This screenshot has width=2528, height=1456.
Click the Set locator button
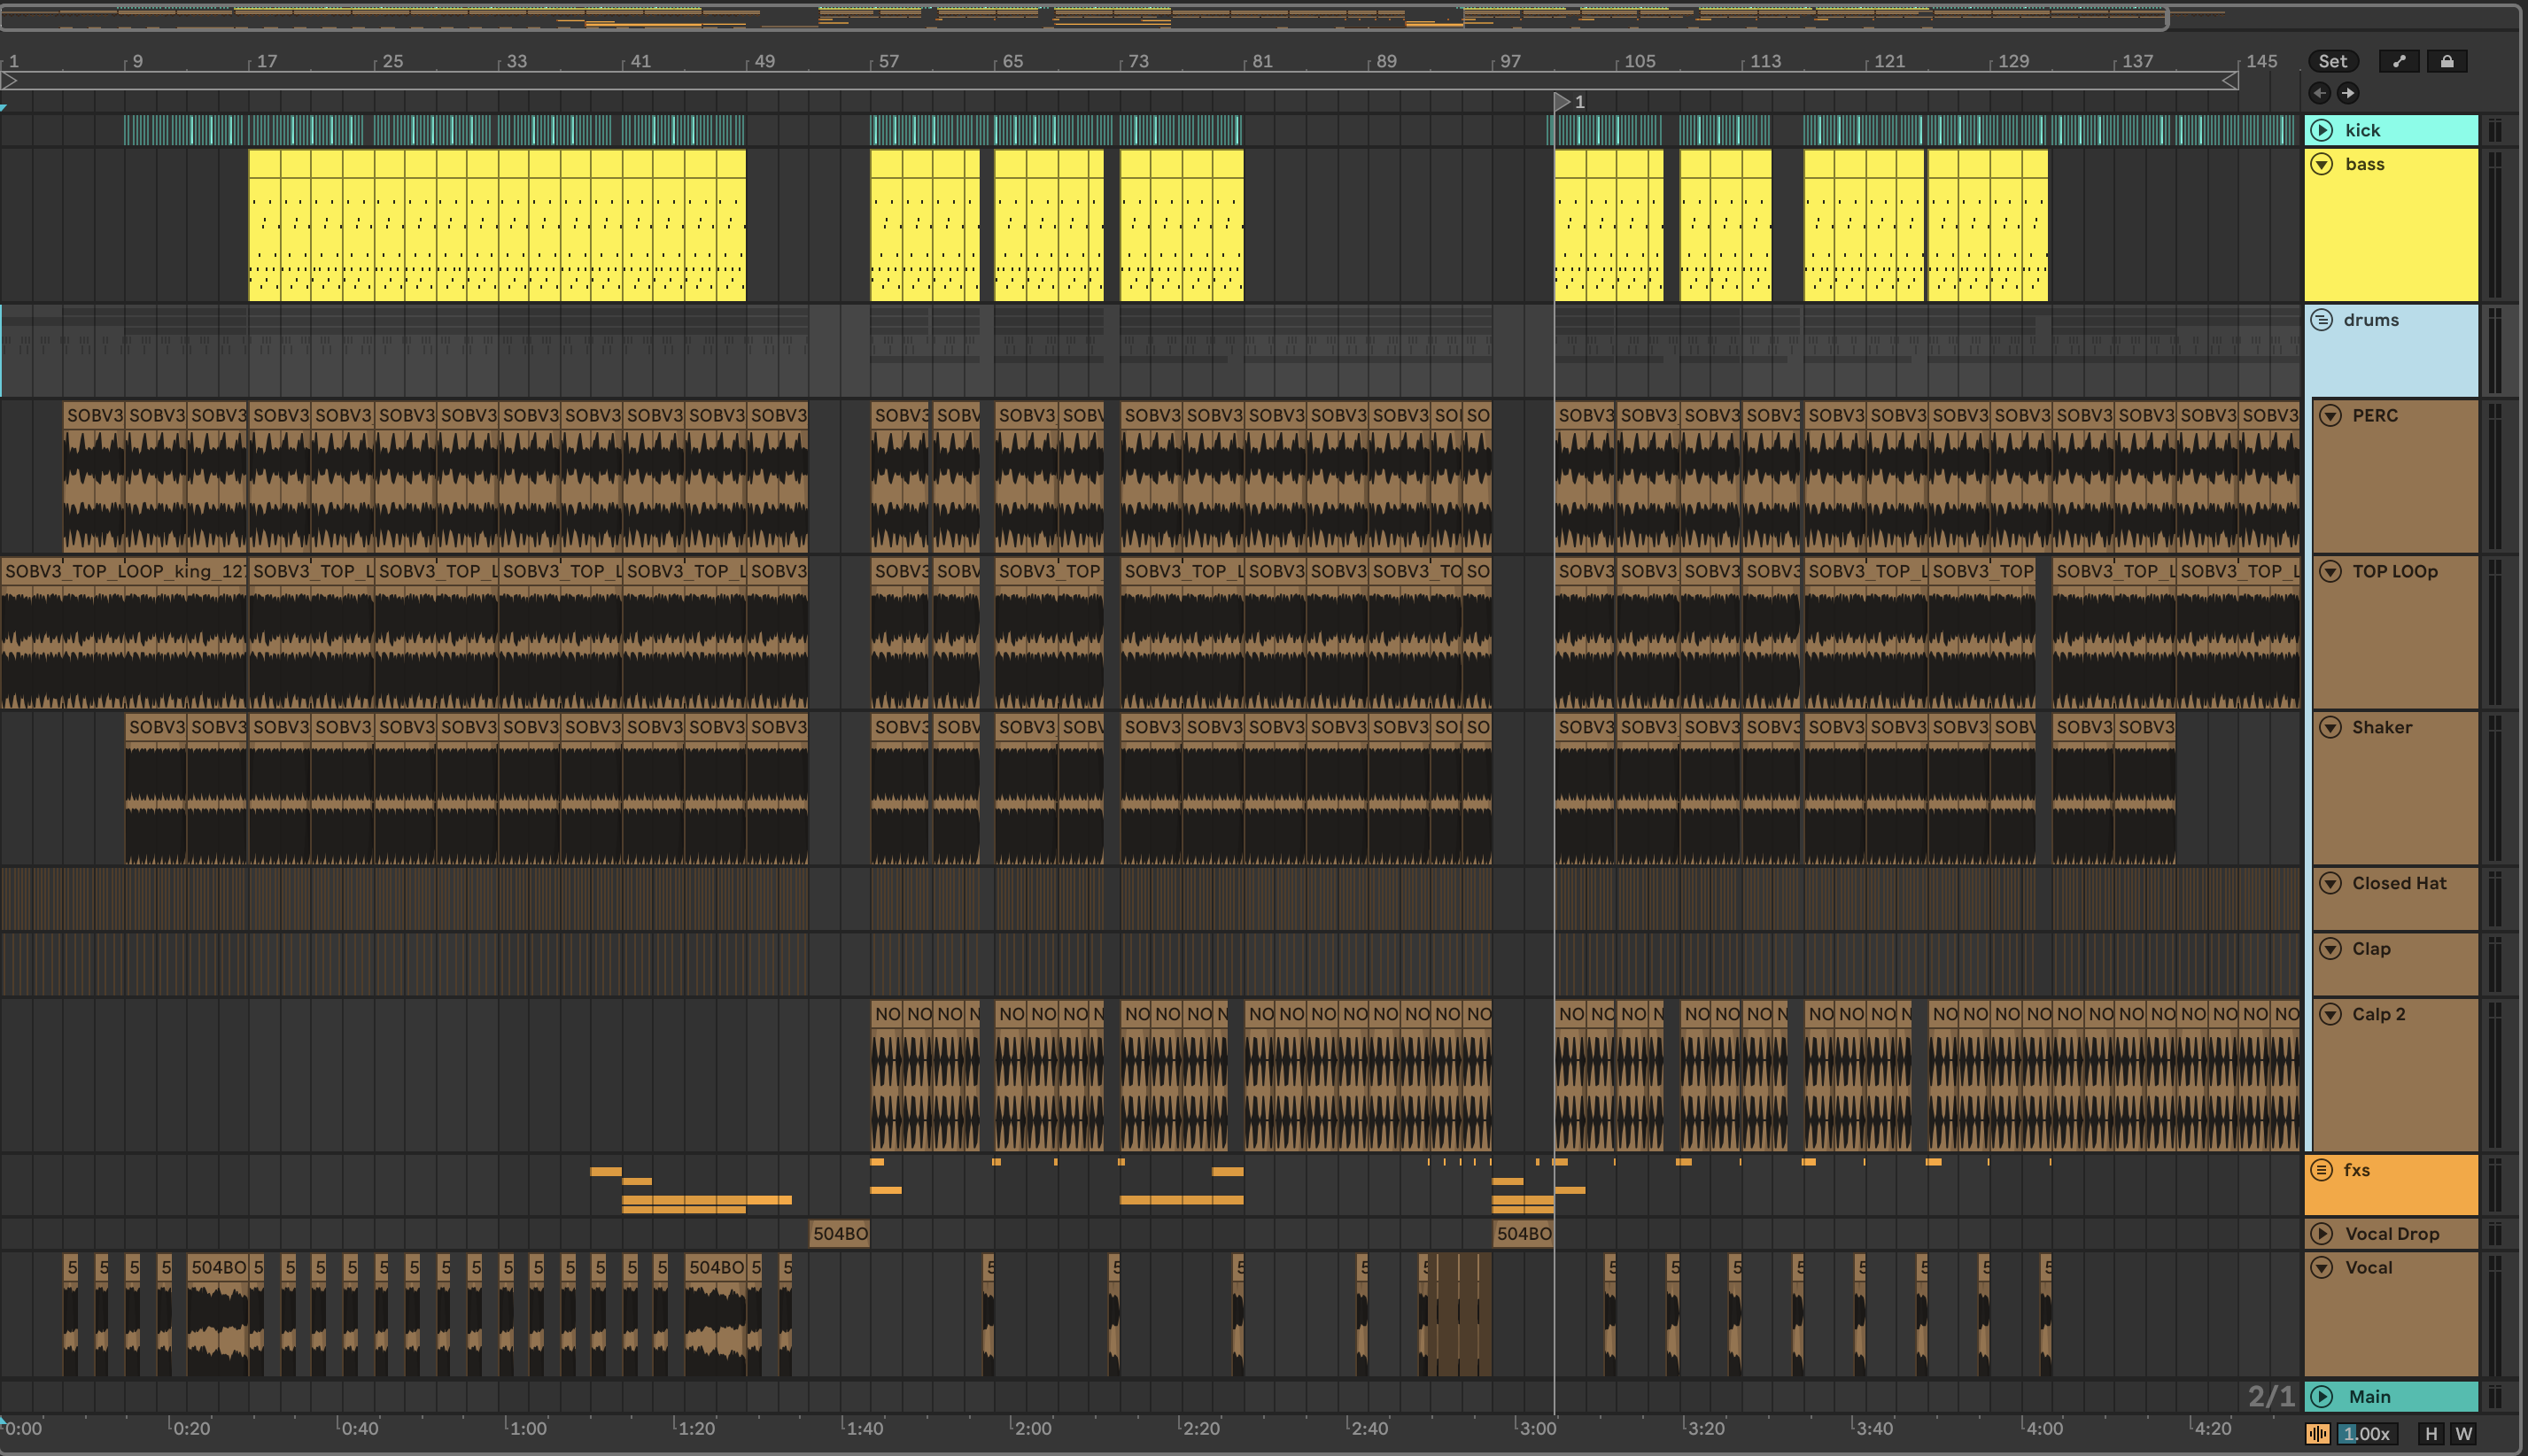[x=2332, y=61]
